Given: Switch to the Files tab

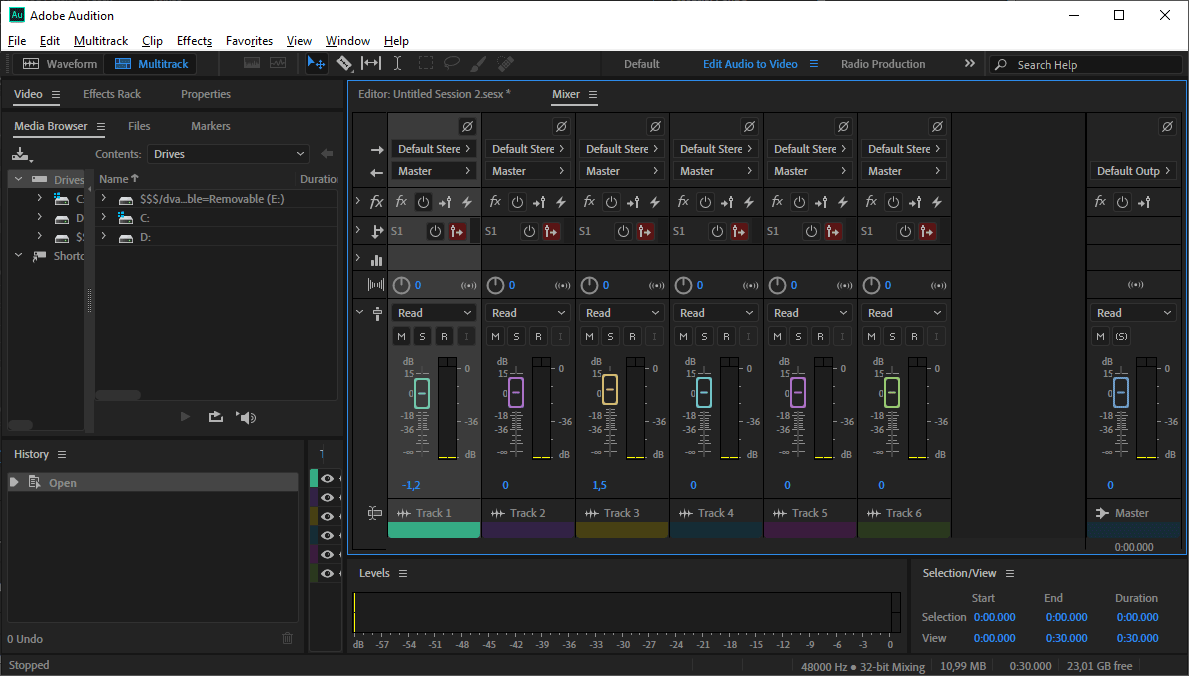Looking at the screenshot, I should coord(139,126).
